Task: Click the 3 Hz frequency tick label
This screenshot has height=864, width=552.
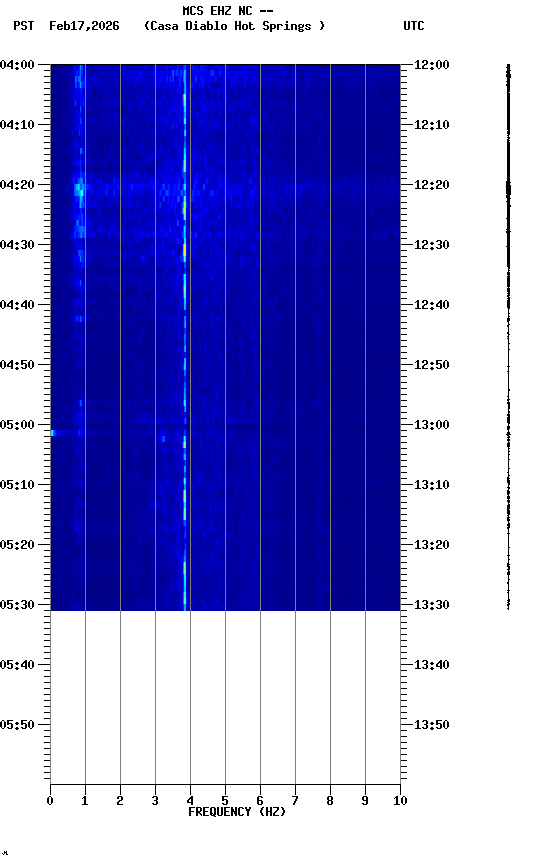Action: point(155,801)
